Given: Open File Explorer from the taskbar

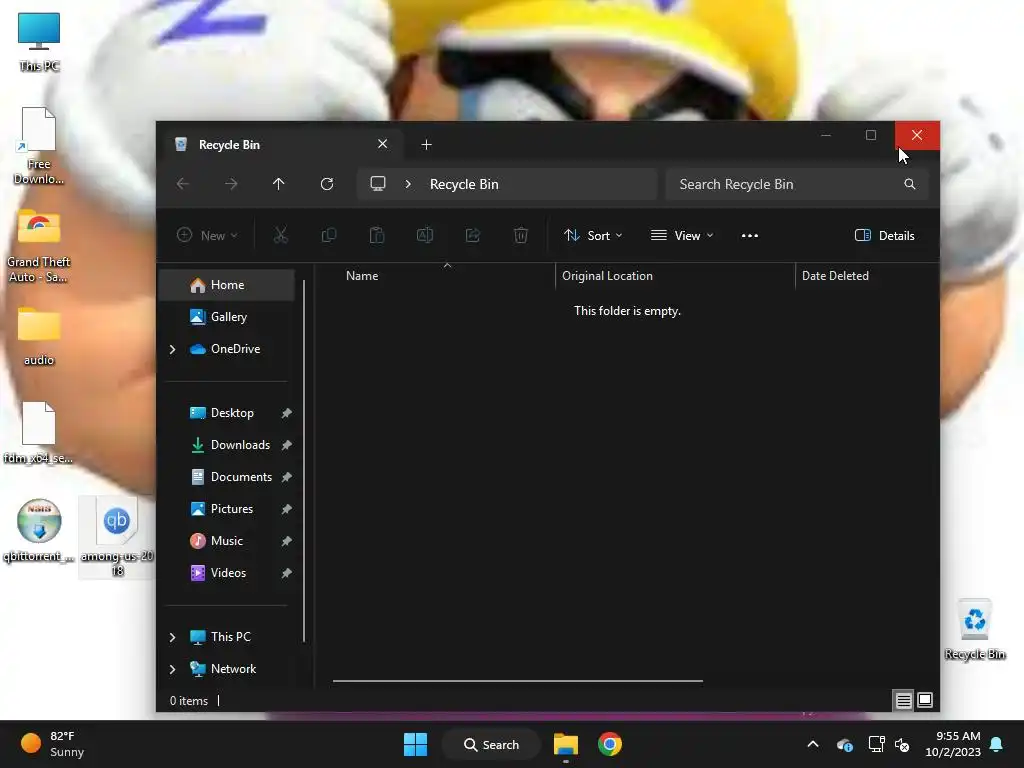Looking at the screenshot, I should [x=566, y=744].
